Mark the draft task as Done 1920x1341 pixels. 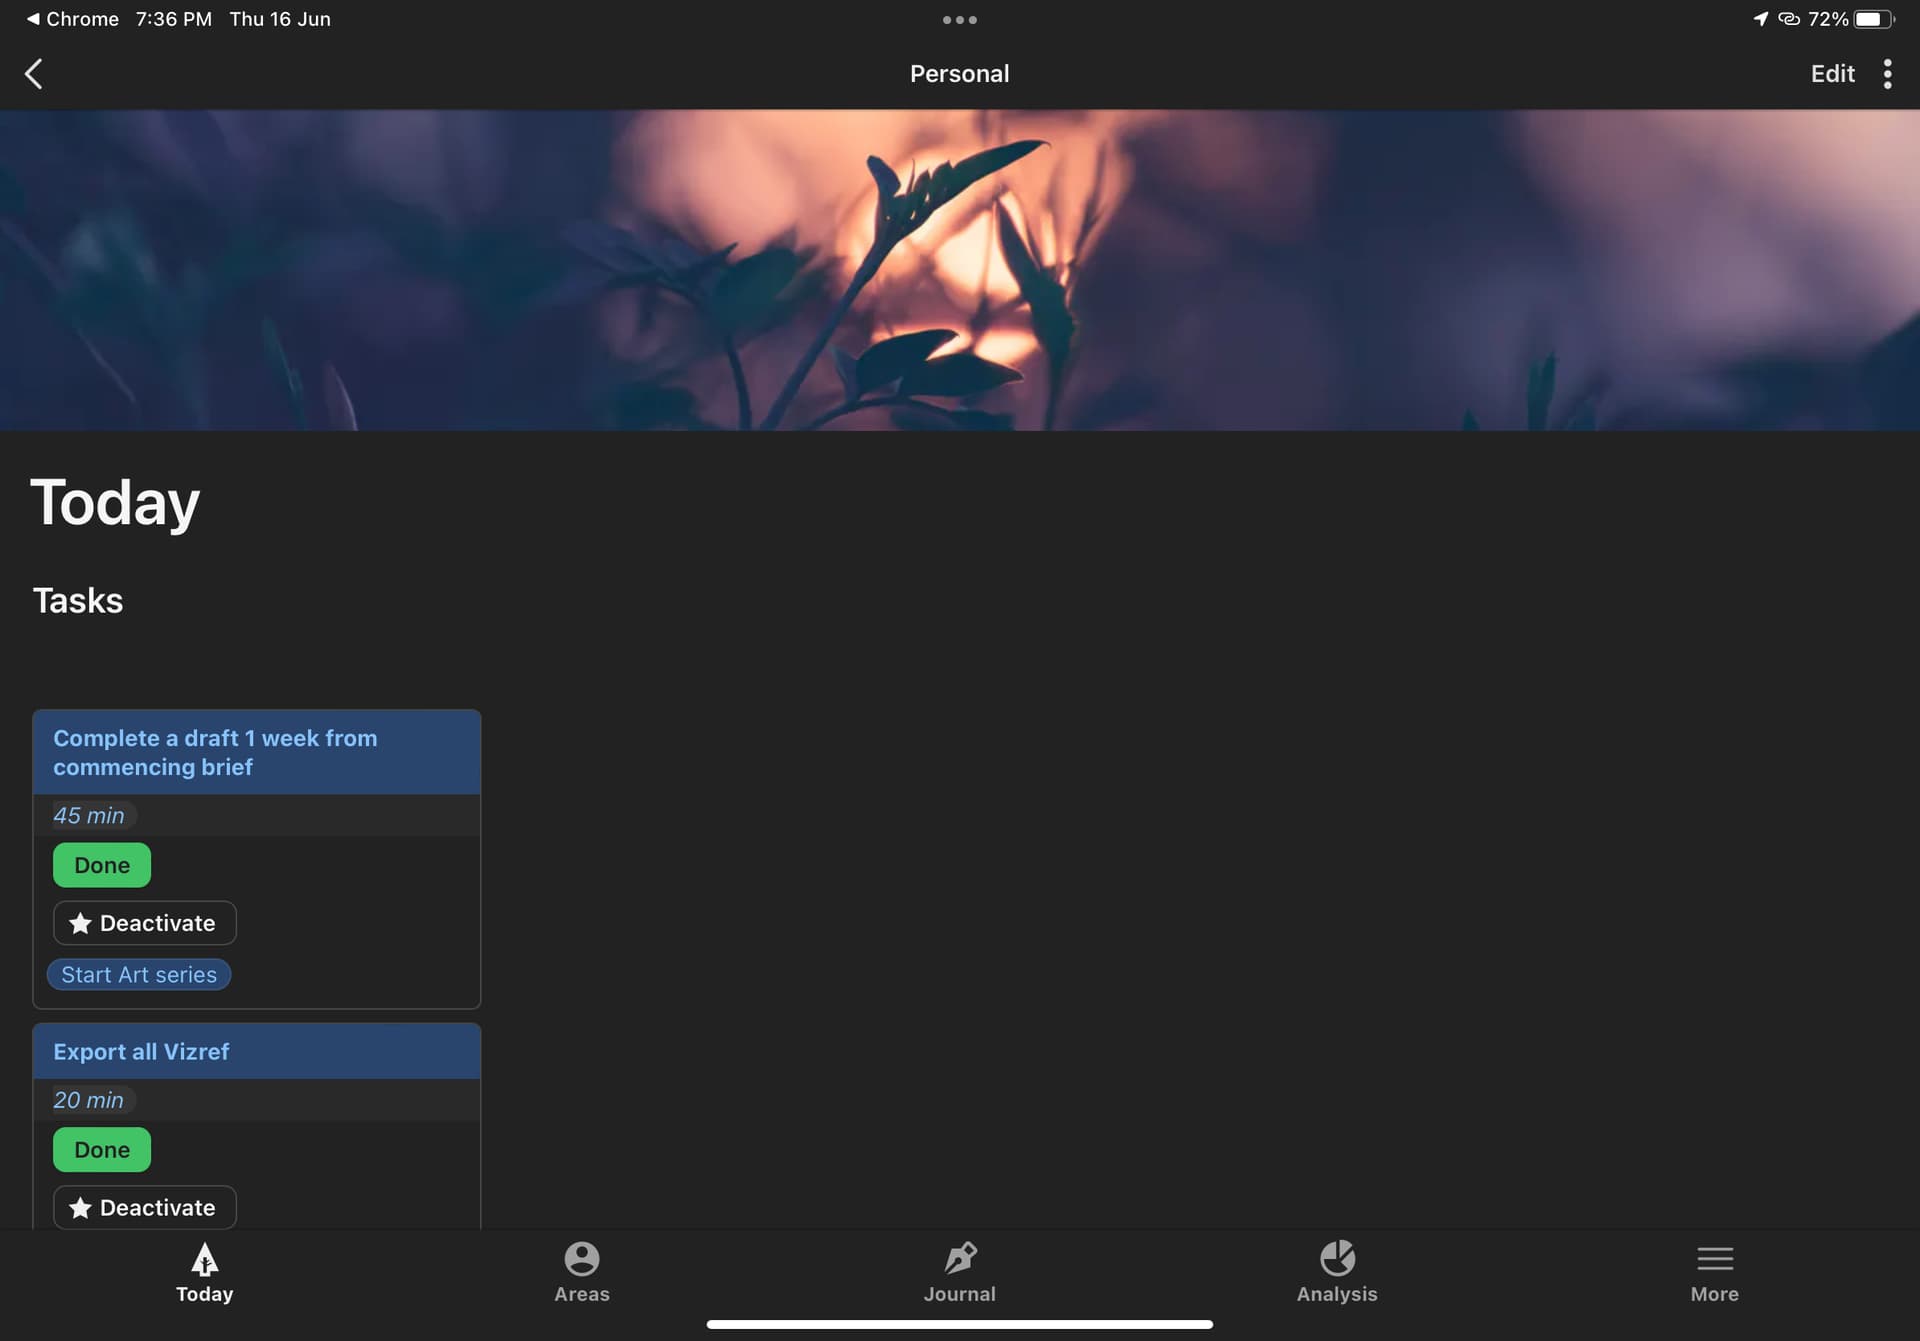point(102,865)
